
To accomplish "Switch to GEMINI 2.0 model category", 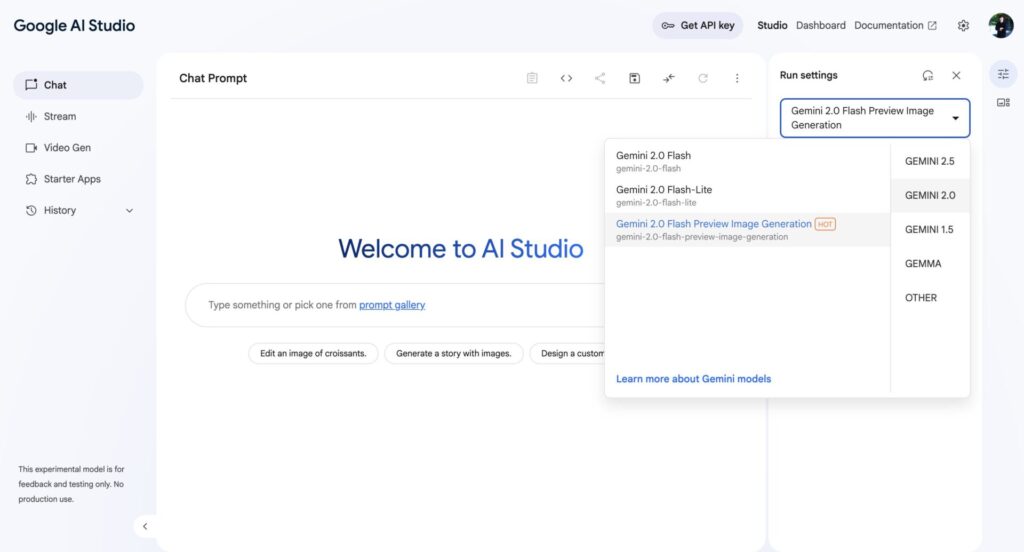I will coord(929,195).
